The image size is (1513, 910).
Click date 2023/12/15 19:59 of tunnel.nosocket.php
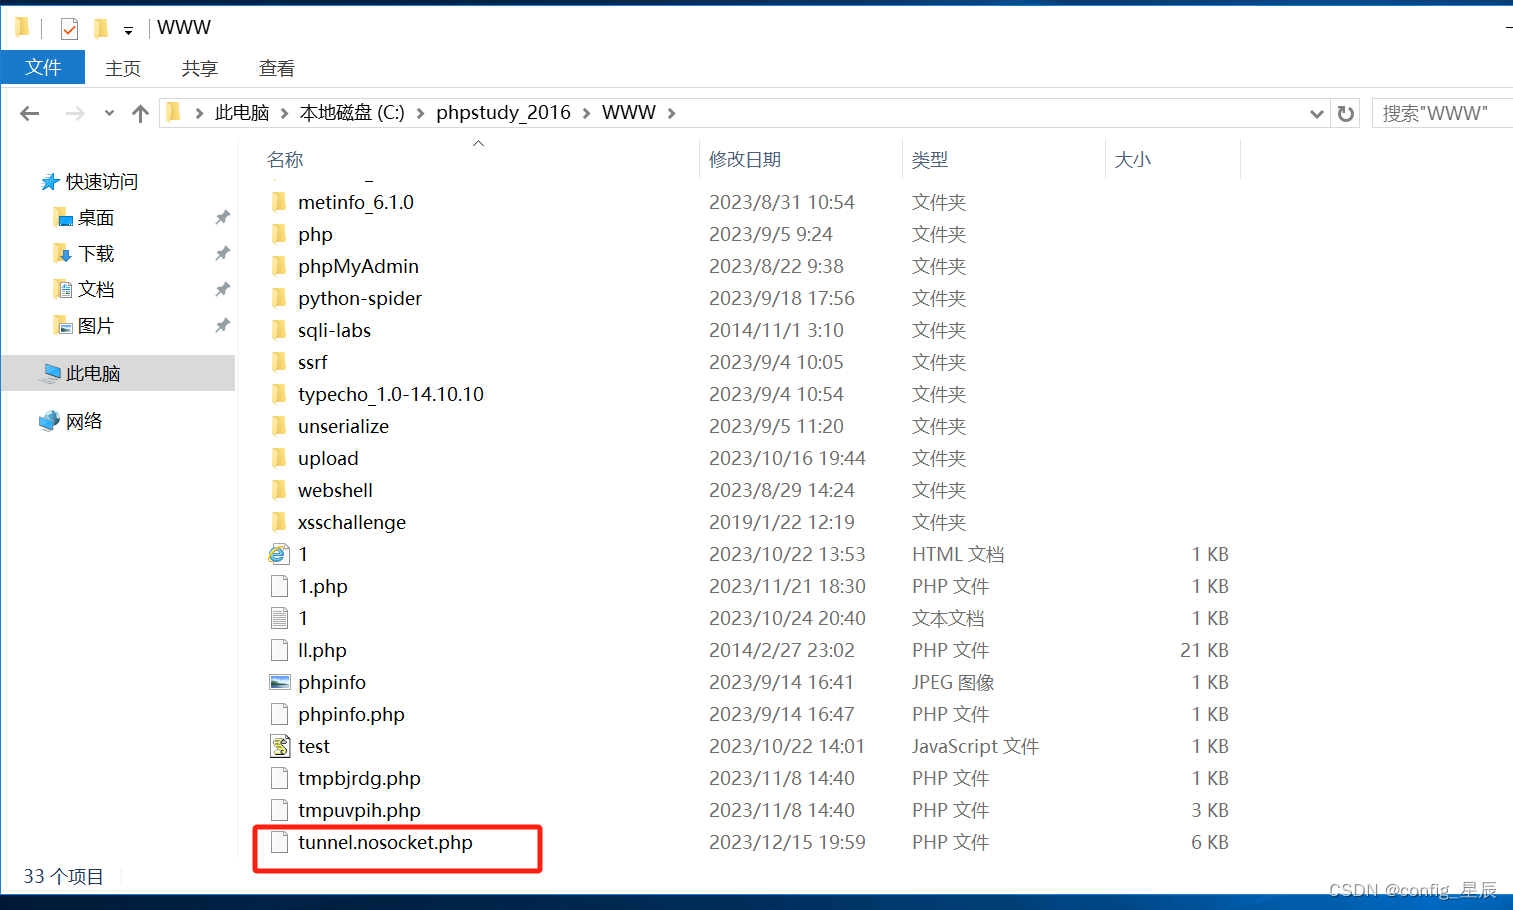click(x=787, y=842)
